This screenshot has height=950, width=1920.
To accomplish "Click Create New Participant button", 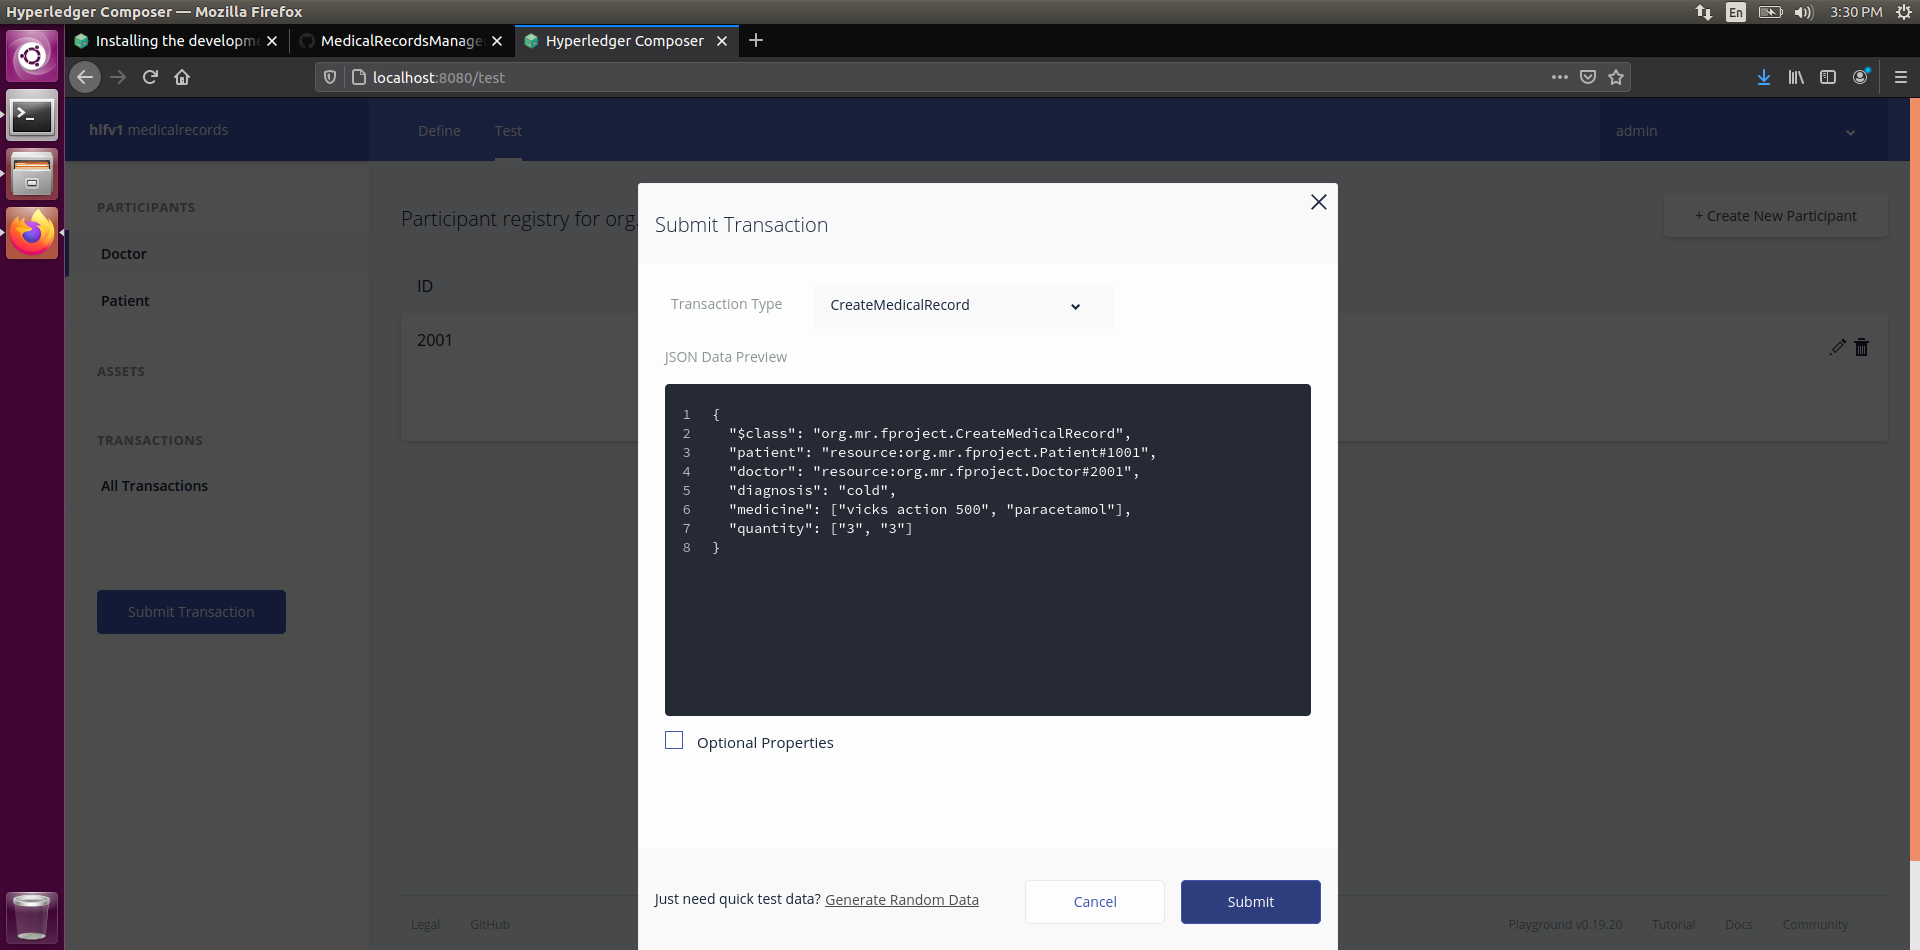I will (x=1775, y=216).
